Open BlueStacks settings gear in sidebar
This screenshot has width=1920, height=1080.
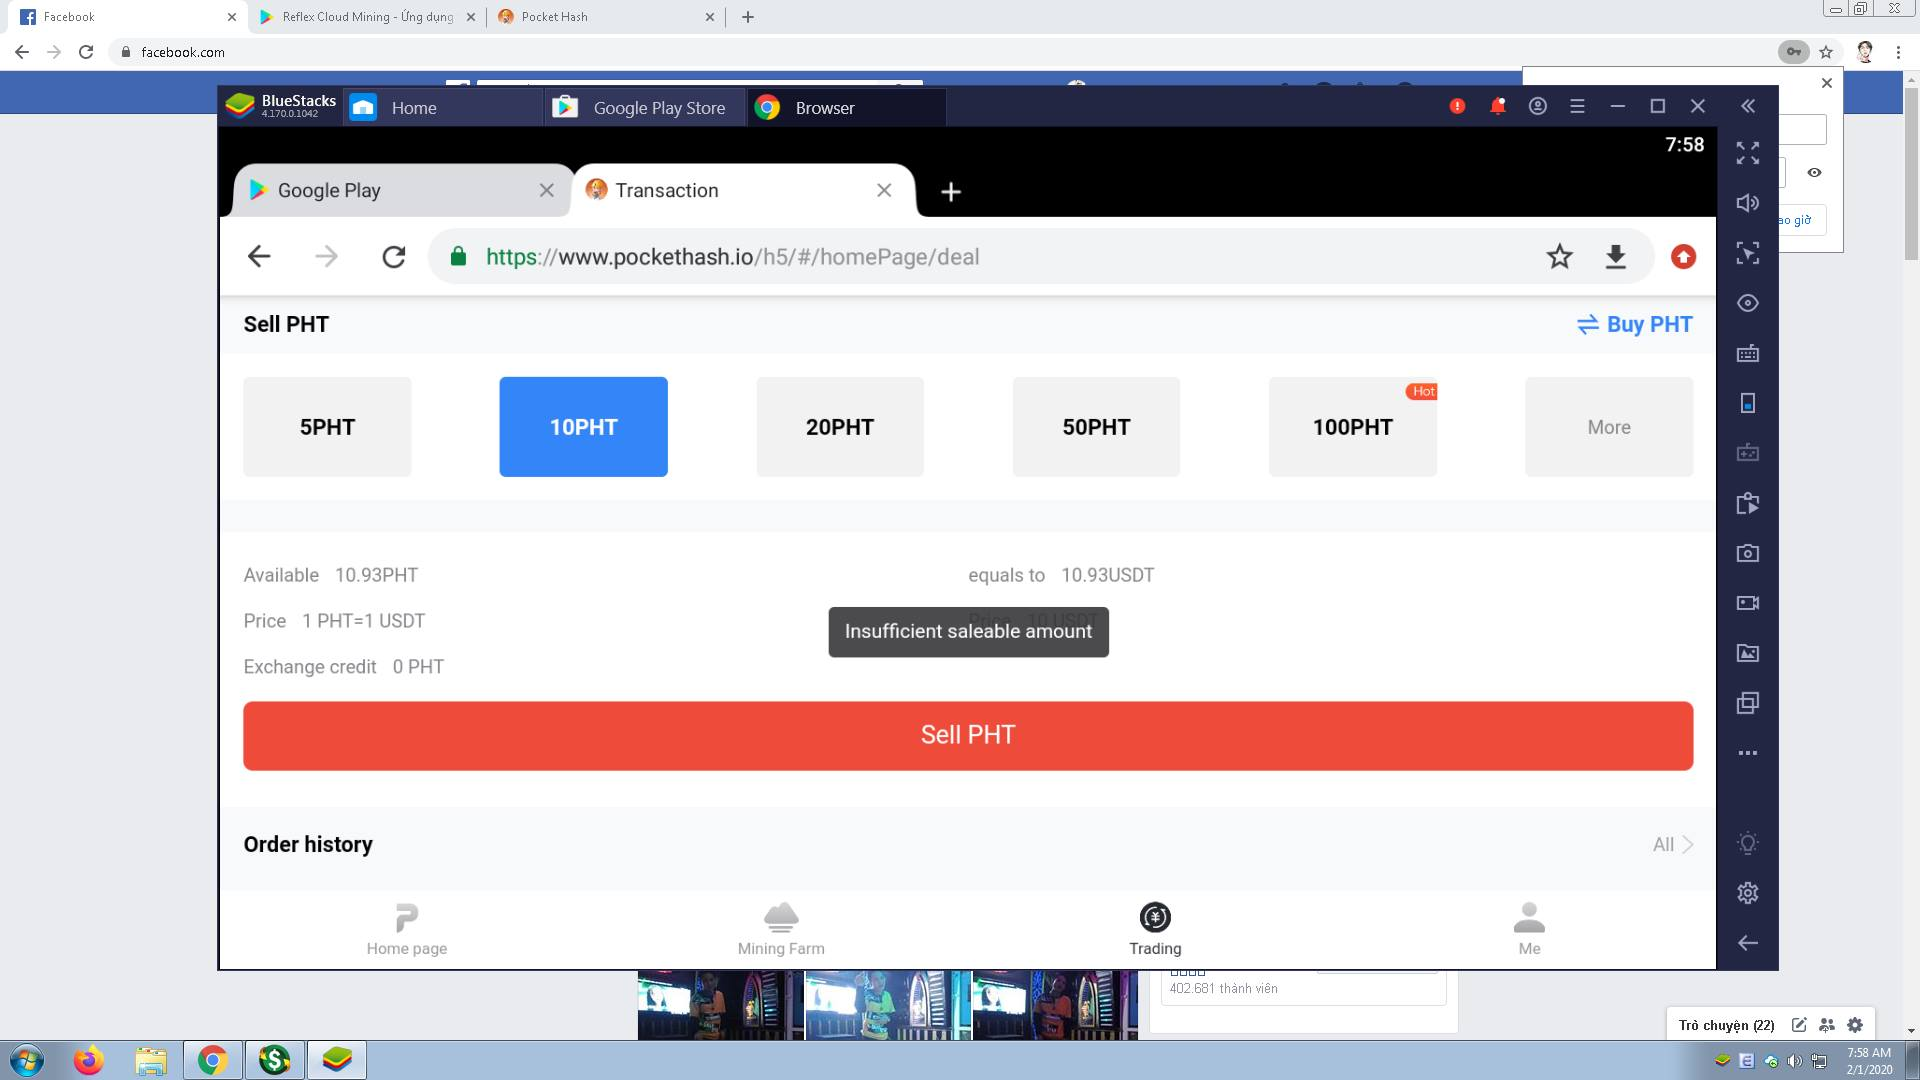[x=1747, y=893]
